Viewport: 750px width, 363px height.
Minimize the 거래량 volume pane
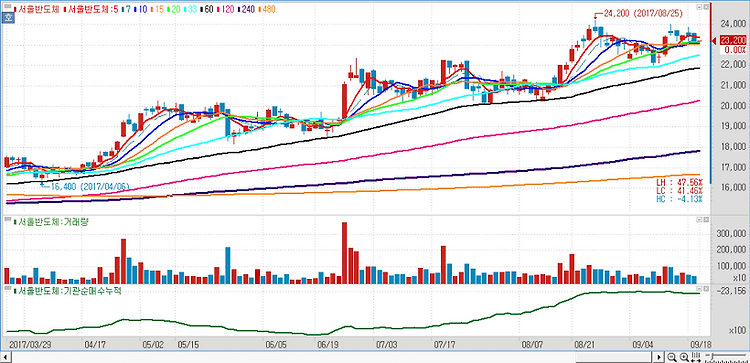click(699, 219)
